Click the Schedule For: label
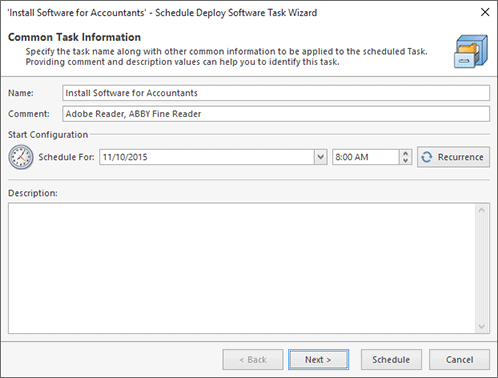Viewport: 498px width, 378px height. [x=66, y=157]
